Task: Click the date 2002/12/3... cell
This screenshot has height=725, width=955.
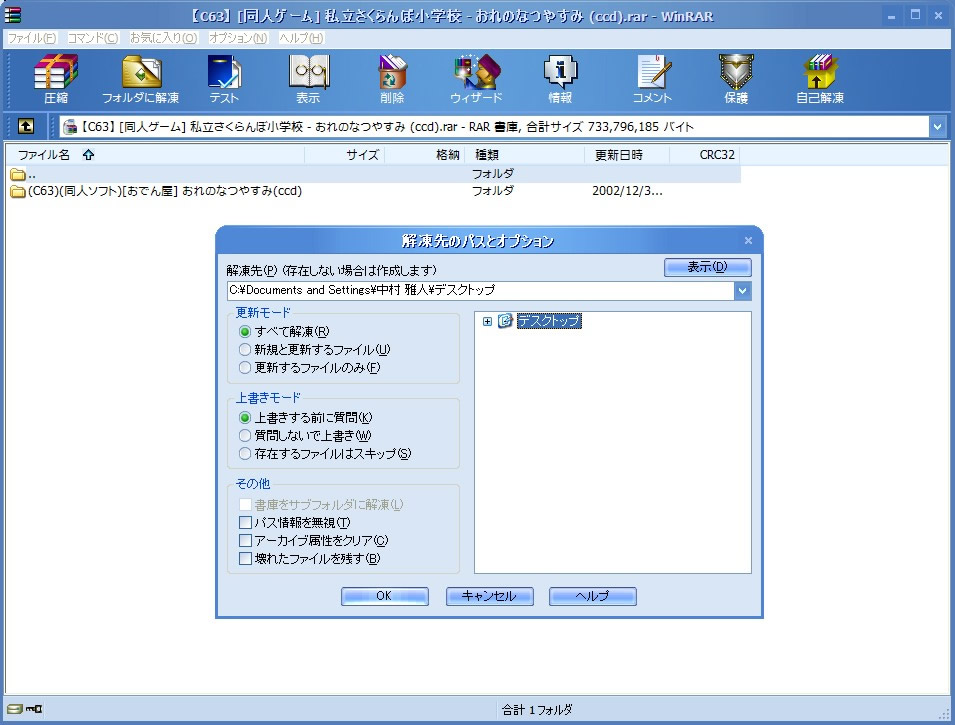Action: click(627, 191)
